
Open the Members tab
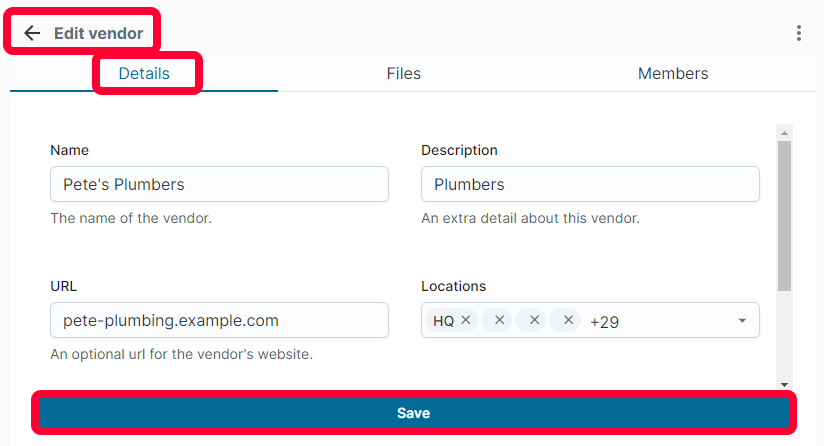click(673, 74)
